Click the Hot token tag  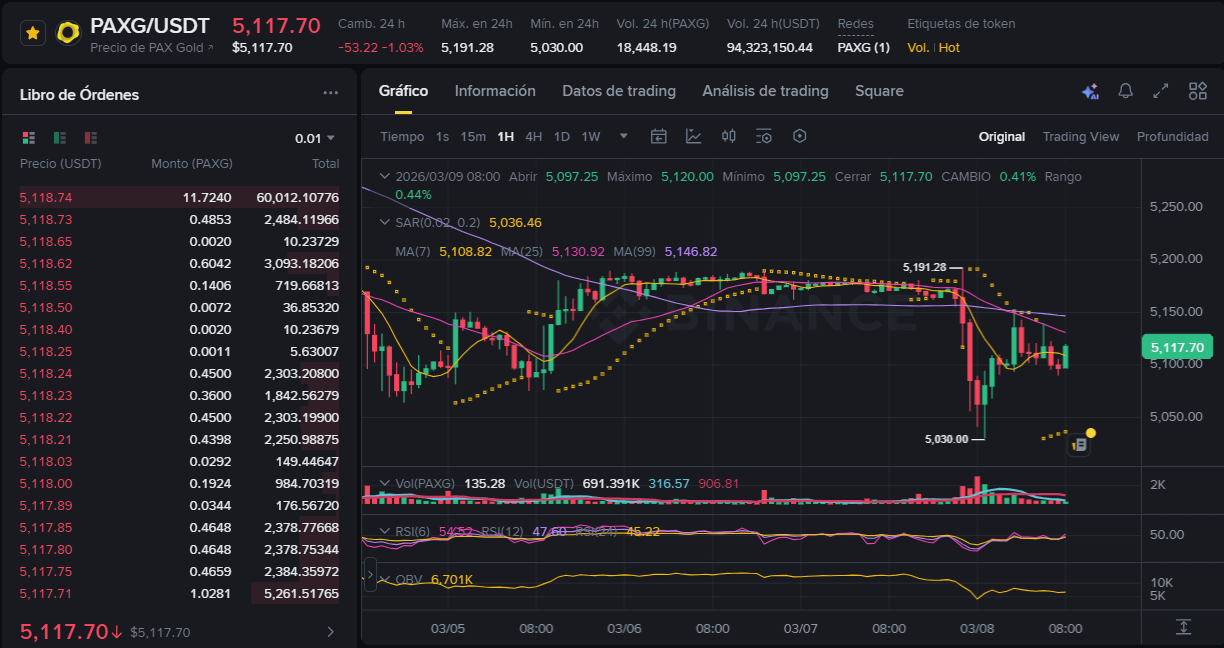click(x=949, y=47)
